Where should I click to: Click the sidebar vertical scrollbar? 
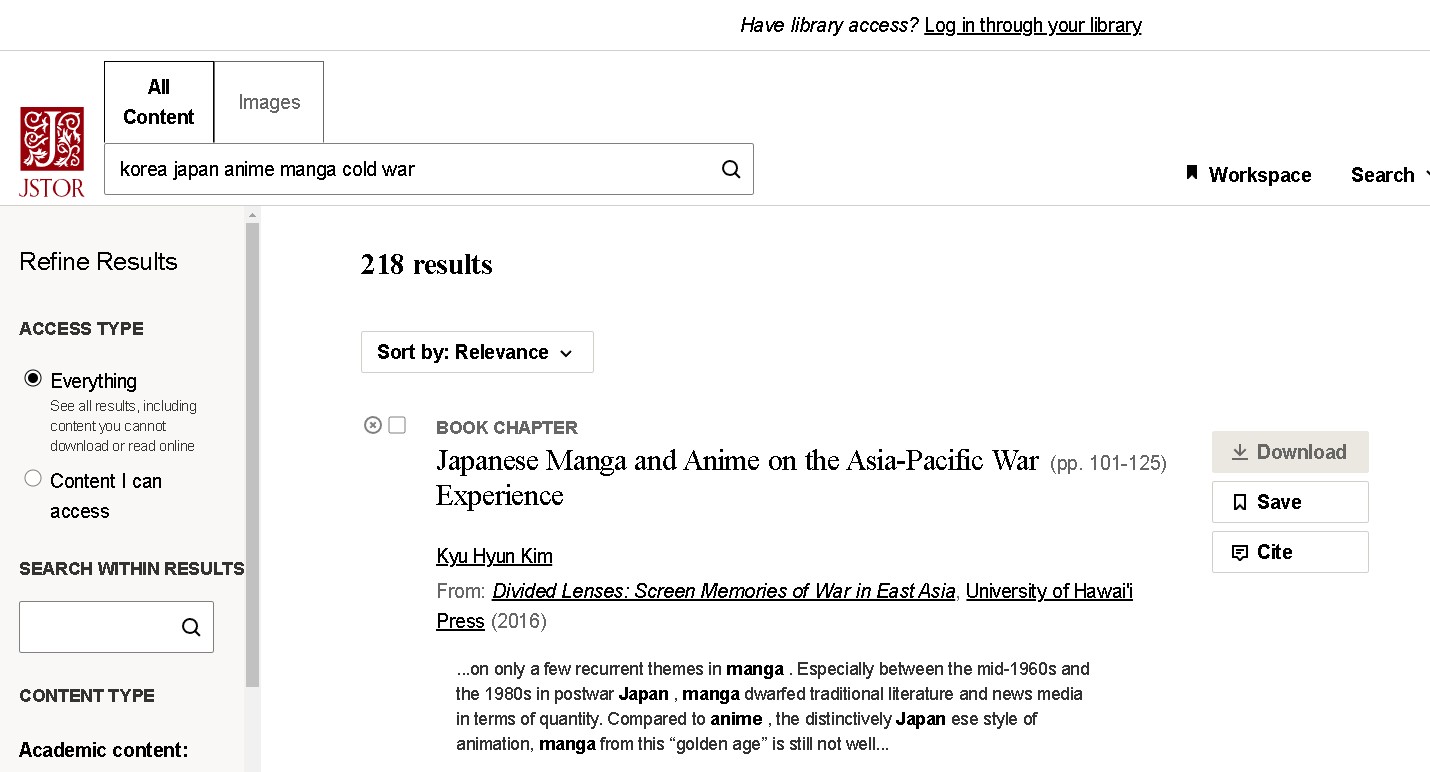252,450
